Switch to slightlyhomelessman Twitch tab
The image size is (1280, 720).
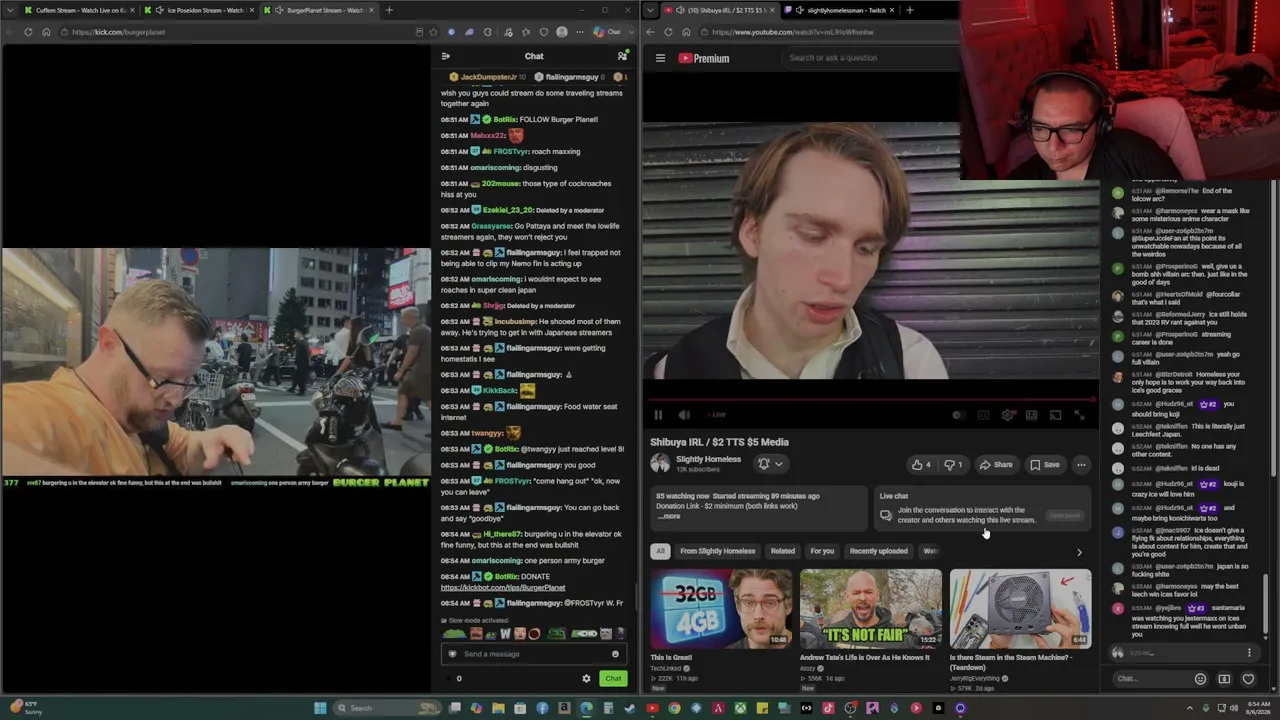[x=838, y=10]
